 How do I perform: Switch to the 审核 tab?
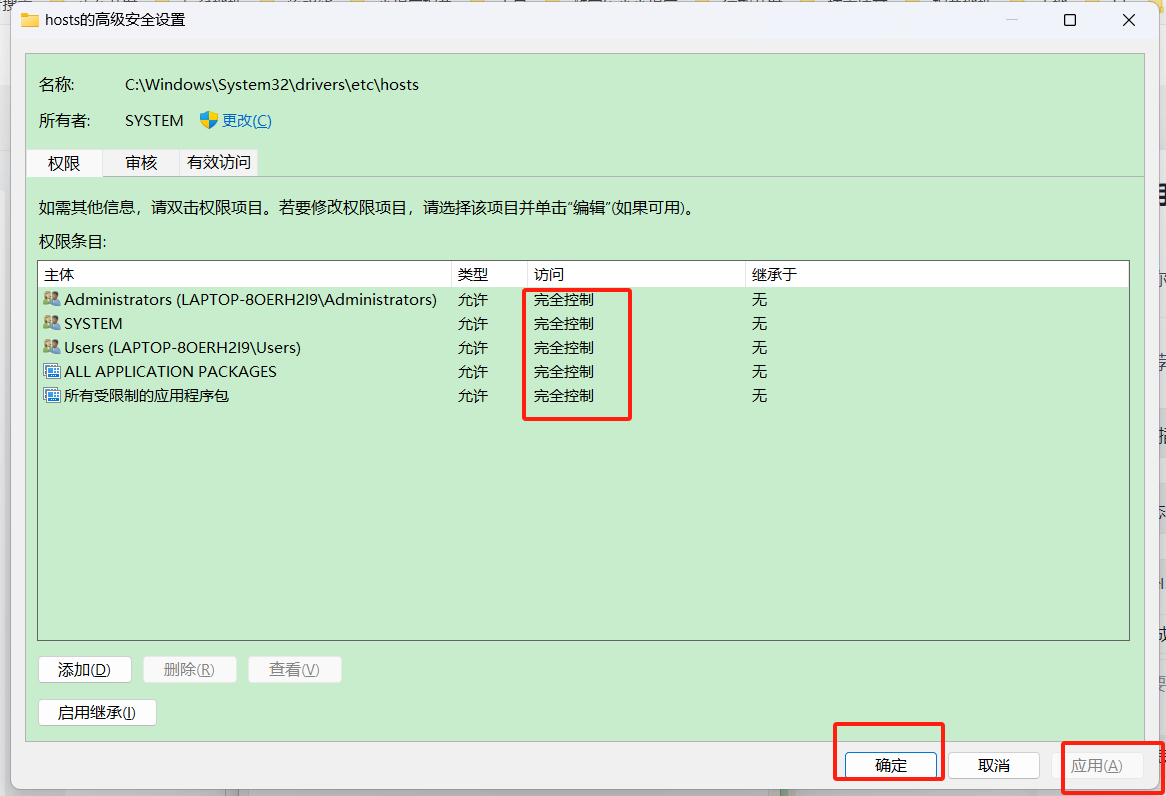click(141, 162)
